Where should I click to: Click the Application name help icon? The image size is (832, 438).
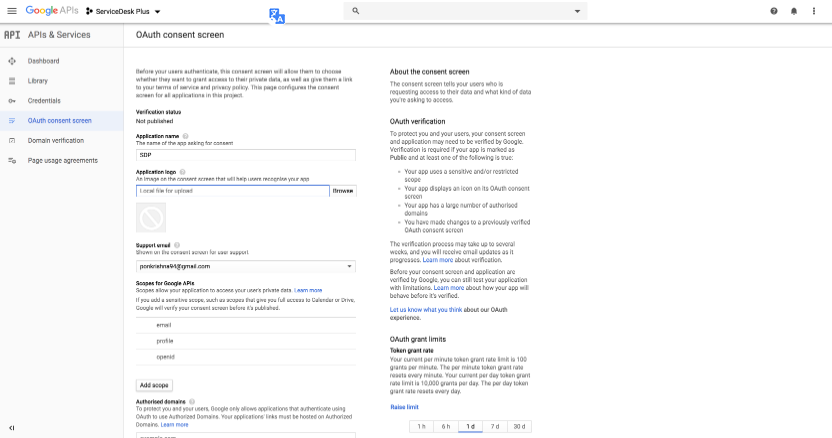[x=186, y=135]
